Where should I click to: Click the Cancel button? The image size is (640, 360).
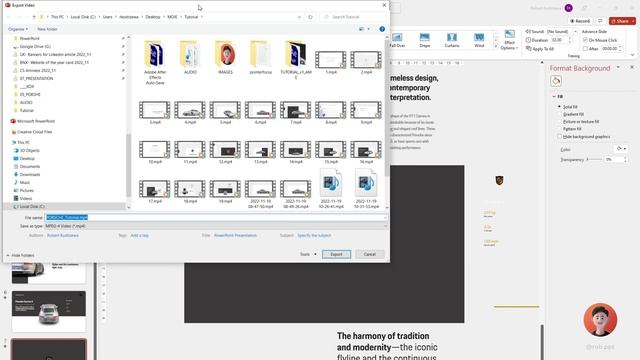coord(370,254)
